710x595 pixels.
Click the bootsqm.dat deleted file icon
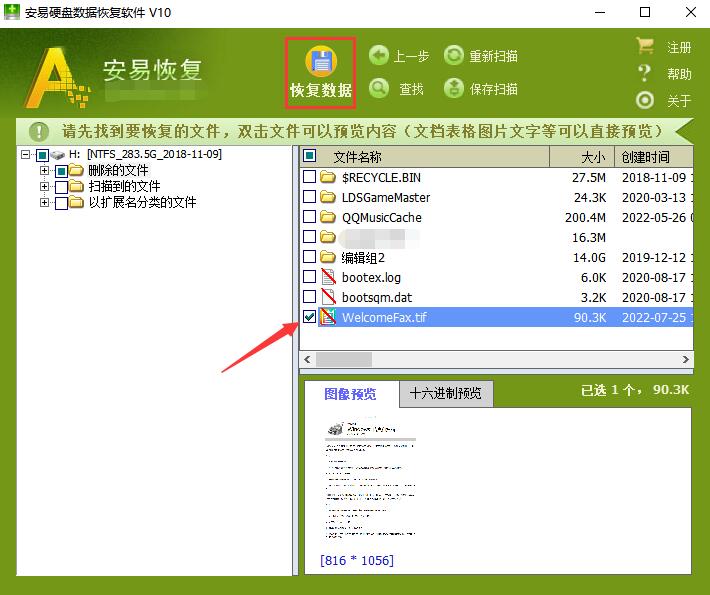[x=328, y=297]
